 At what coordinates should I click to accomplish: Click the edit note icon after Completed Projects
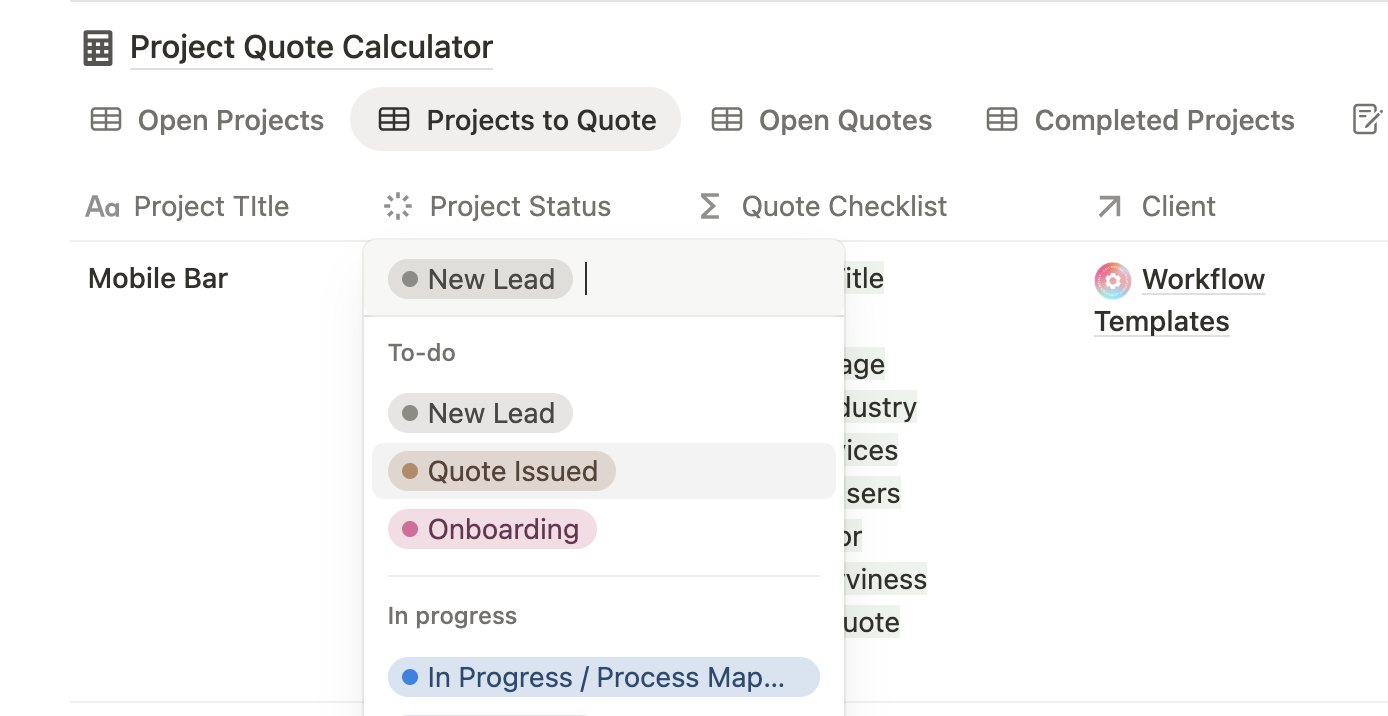click(x=1367, y=120)
